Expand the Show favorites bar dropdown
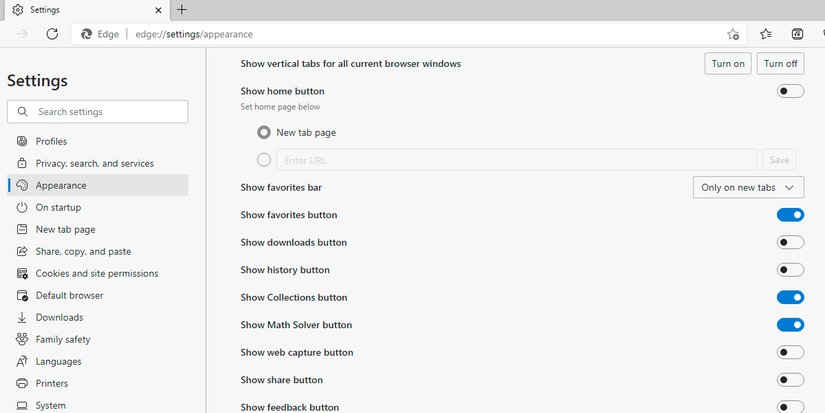The height and width of the screenshot is (413, 825). click(x=748, y=187)
